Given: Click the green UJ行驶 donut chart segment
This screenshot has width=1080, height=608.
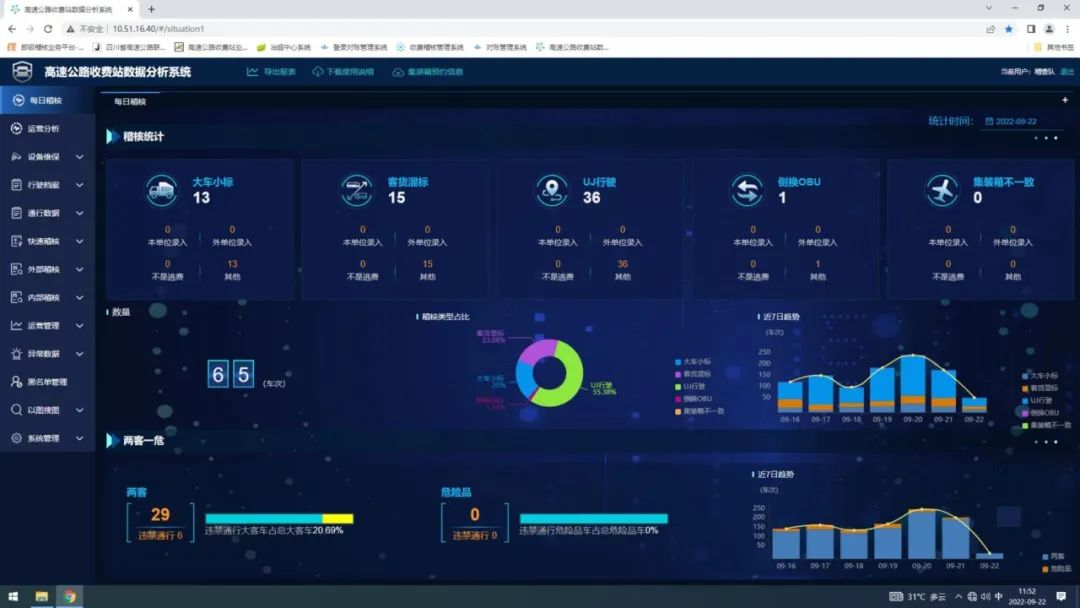Looking at the screenshot, I should click(x=571, y=383).
